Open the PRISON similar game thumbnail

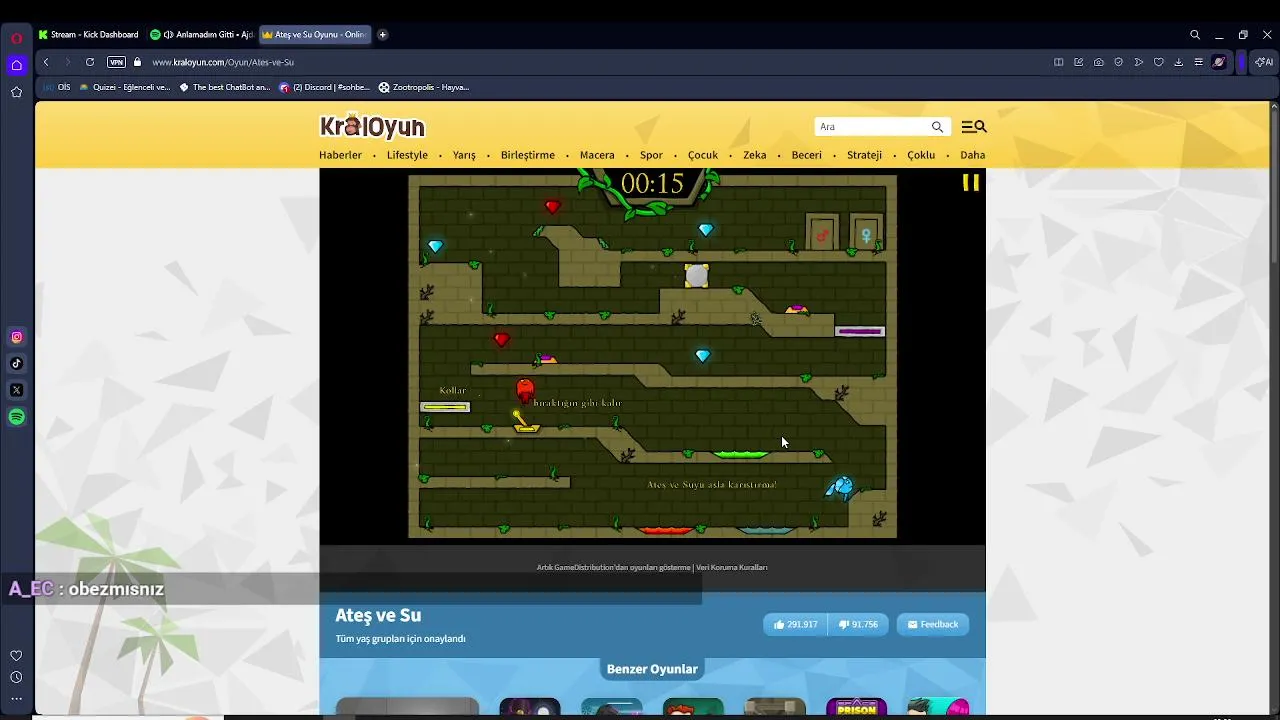(856, 707)
